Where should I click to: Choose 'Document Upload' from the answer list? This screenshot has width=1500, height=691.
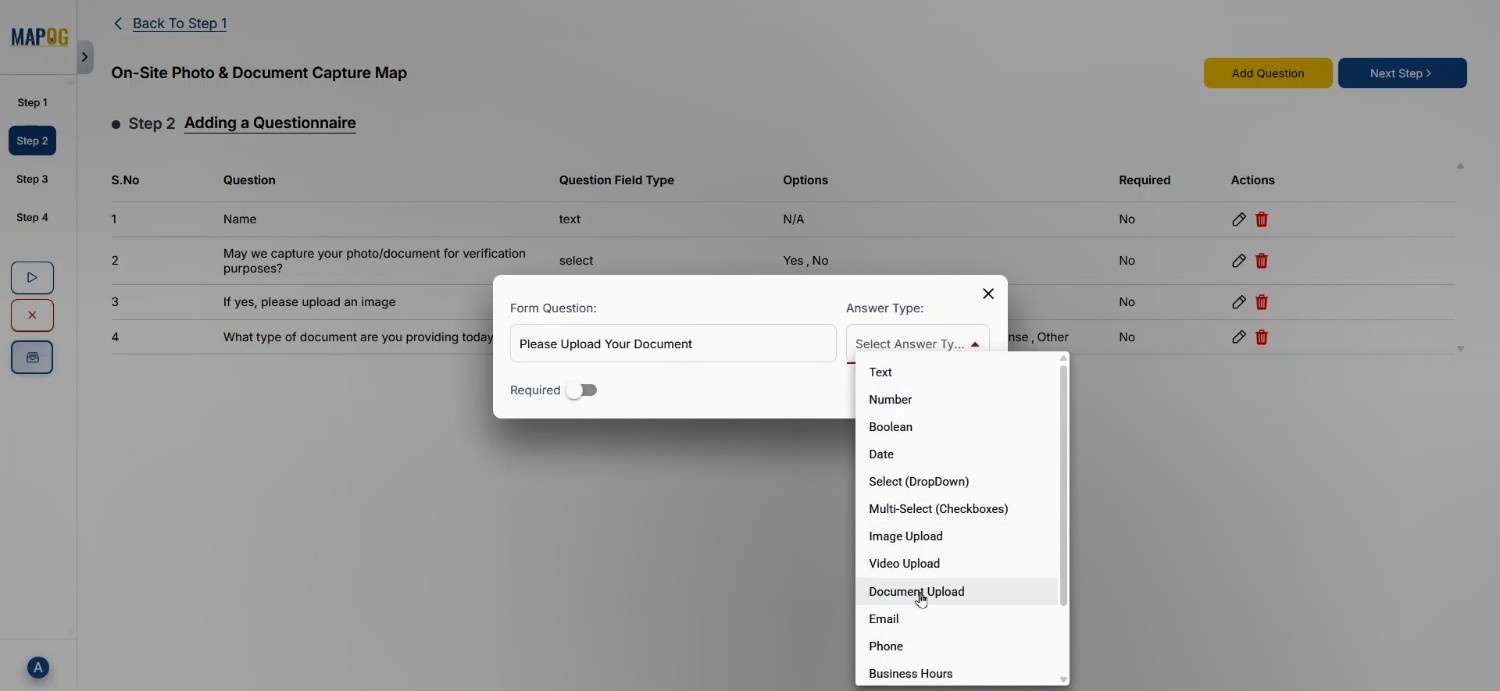(x=916, y=591)
